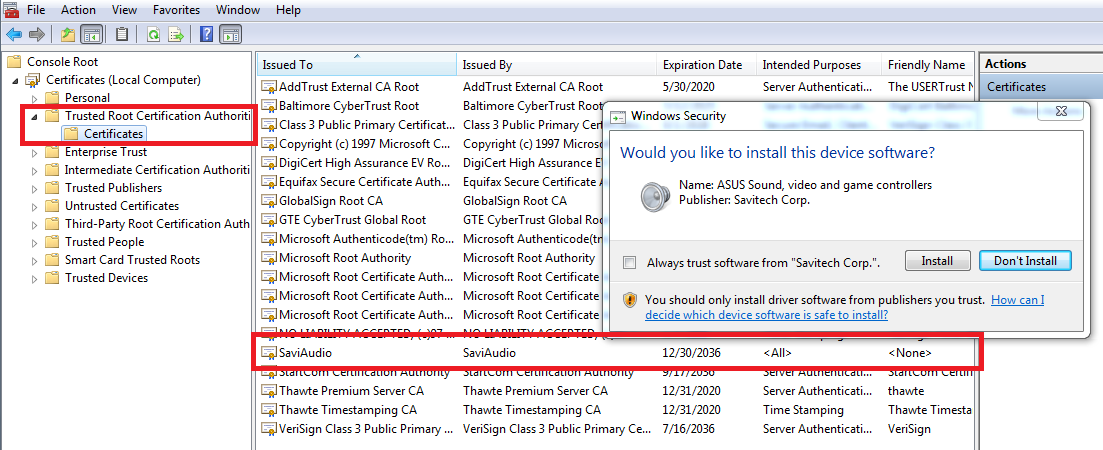Click certificate icon of GlobalSign Root CA
1103x450 pixels.
point(269,201)
